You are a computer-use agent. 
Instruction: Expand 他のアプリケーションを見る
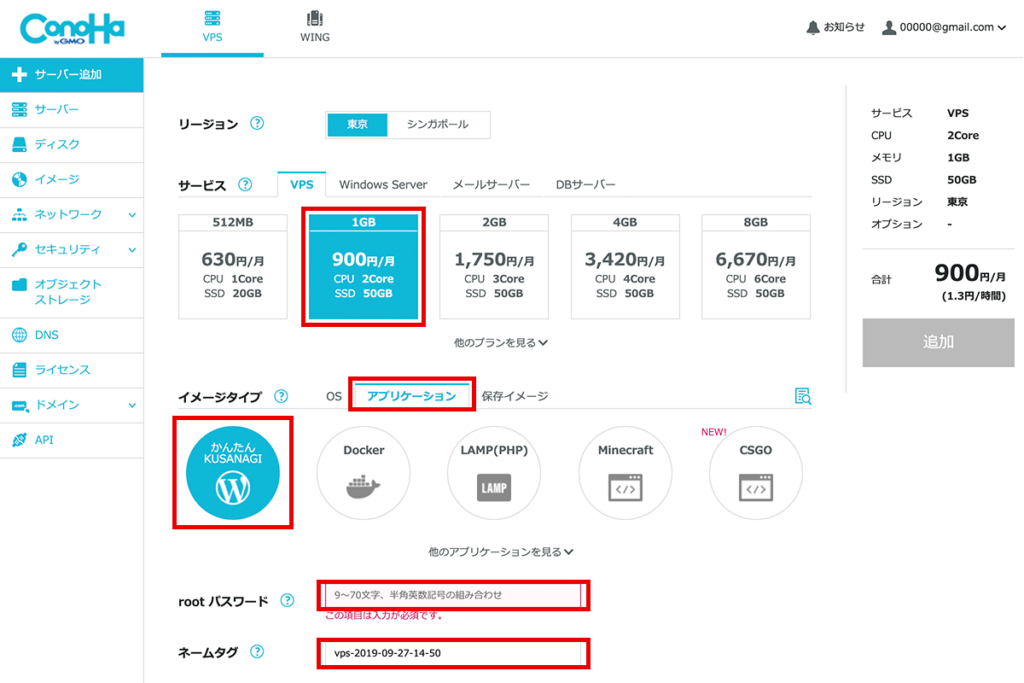501,552
